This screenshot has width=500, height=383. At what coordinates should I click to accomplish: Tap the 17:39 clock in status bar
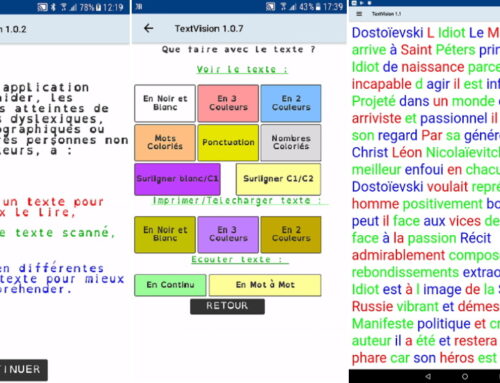(333, 7)
